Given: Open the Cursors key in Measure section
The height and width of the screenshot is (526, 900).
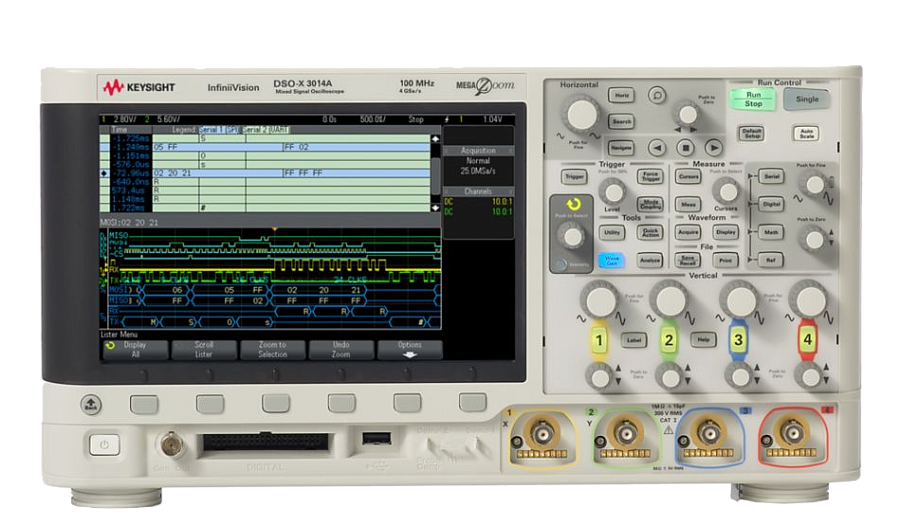Looking at the screenshot, I should pyautogui.click(x=688, y=177).
